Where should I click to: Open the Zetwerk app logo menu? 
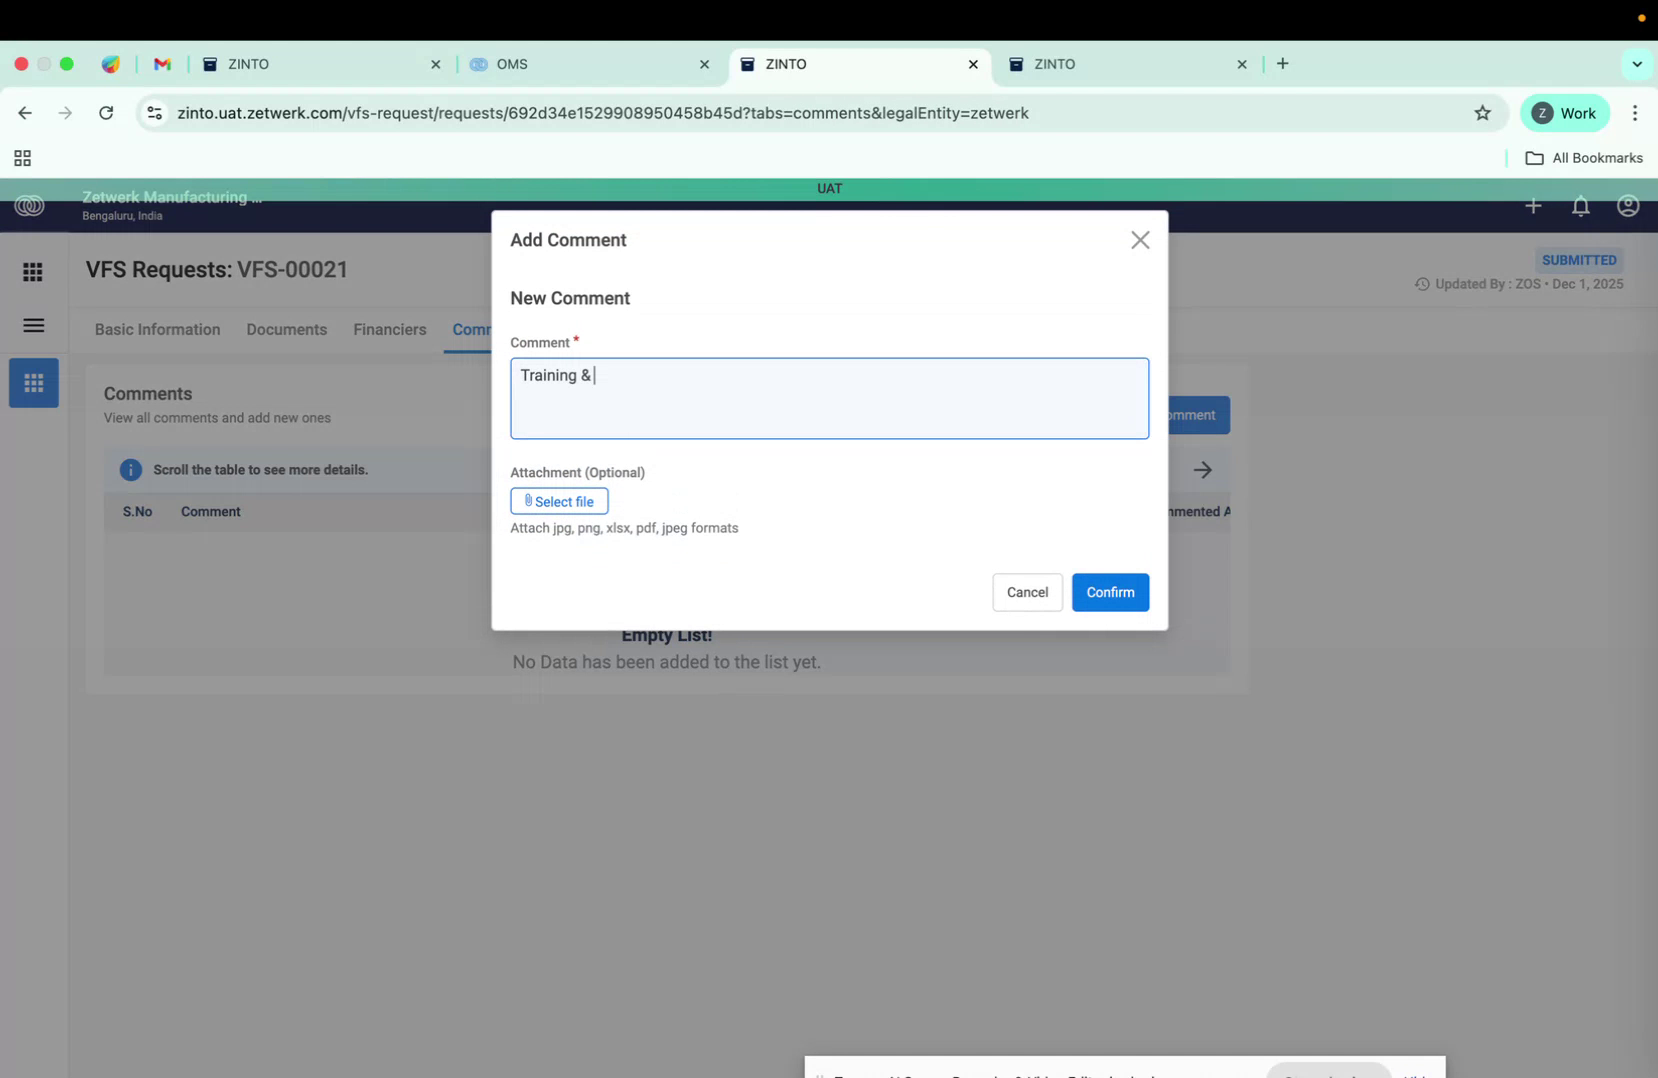pyautogui.click(x=30, y=206)
